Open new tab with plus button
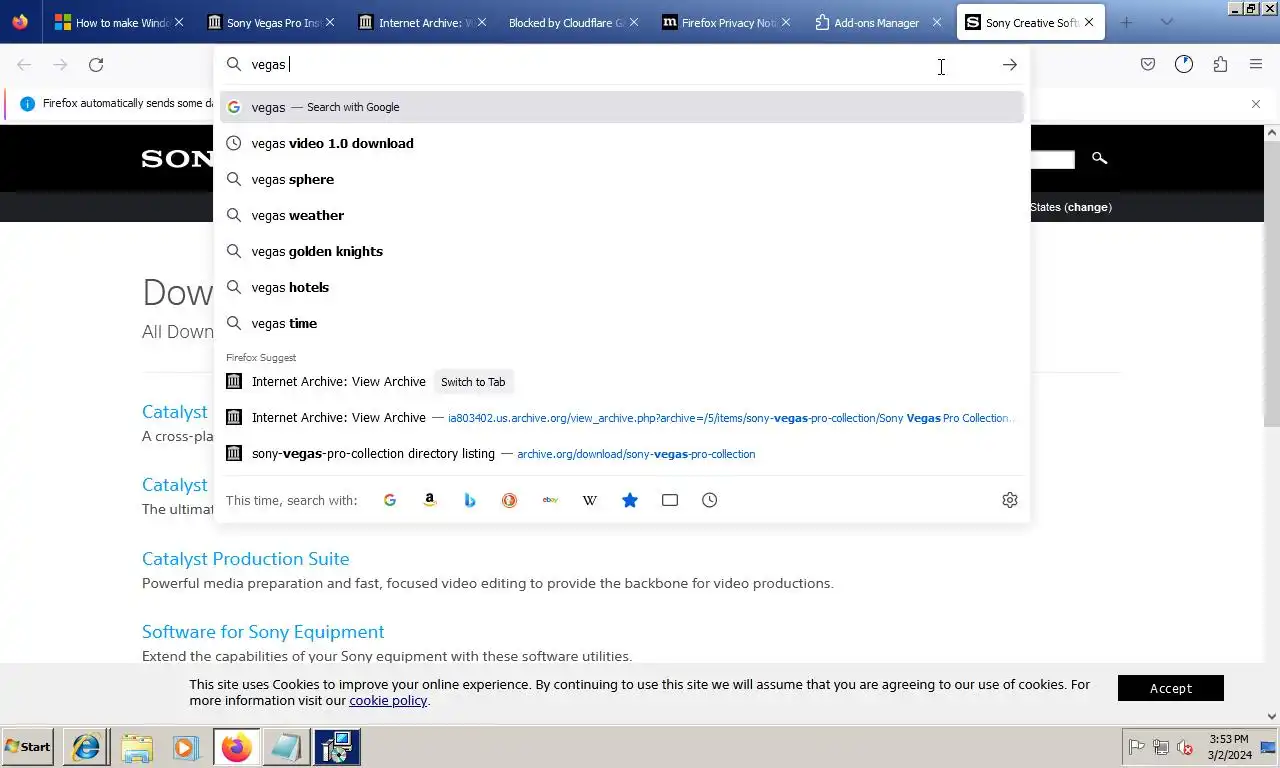Image resolution: width=1280 pixels, height=768 pixels. coord(1126,22)
